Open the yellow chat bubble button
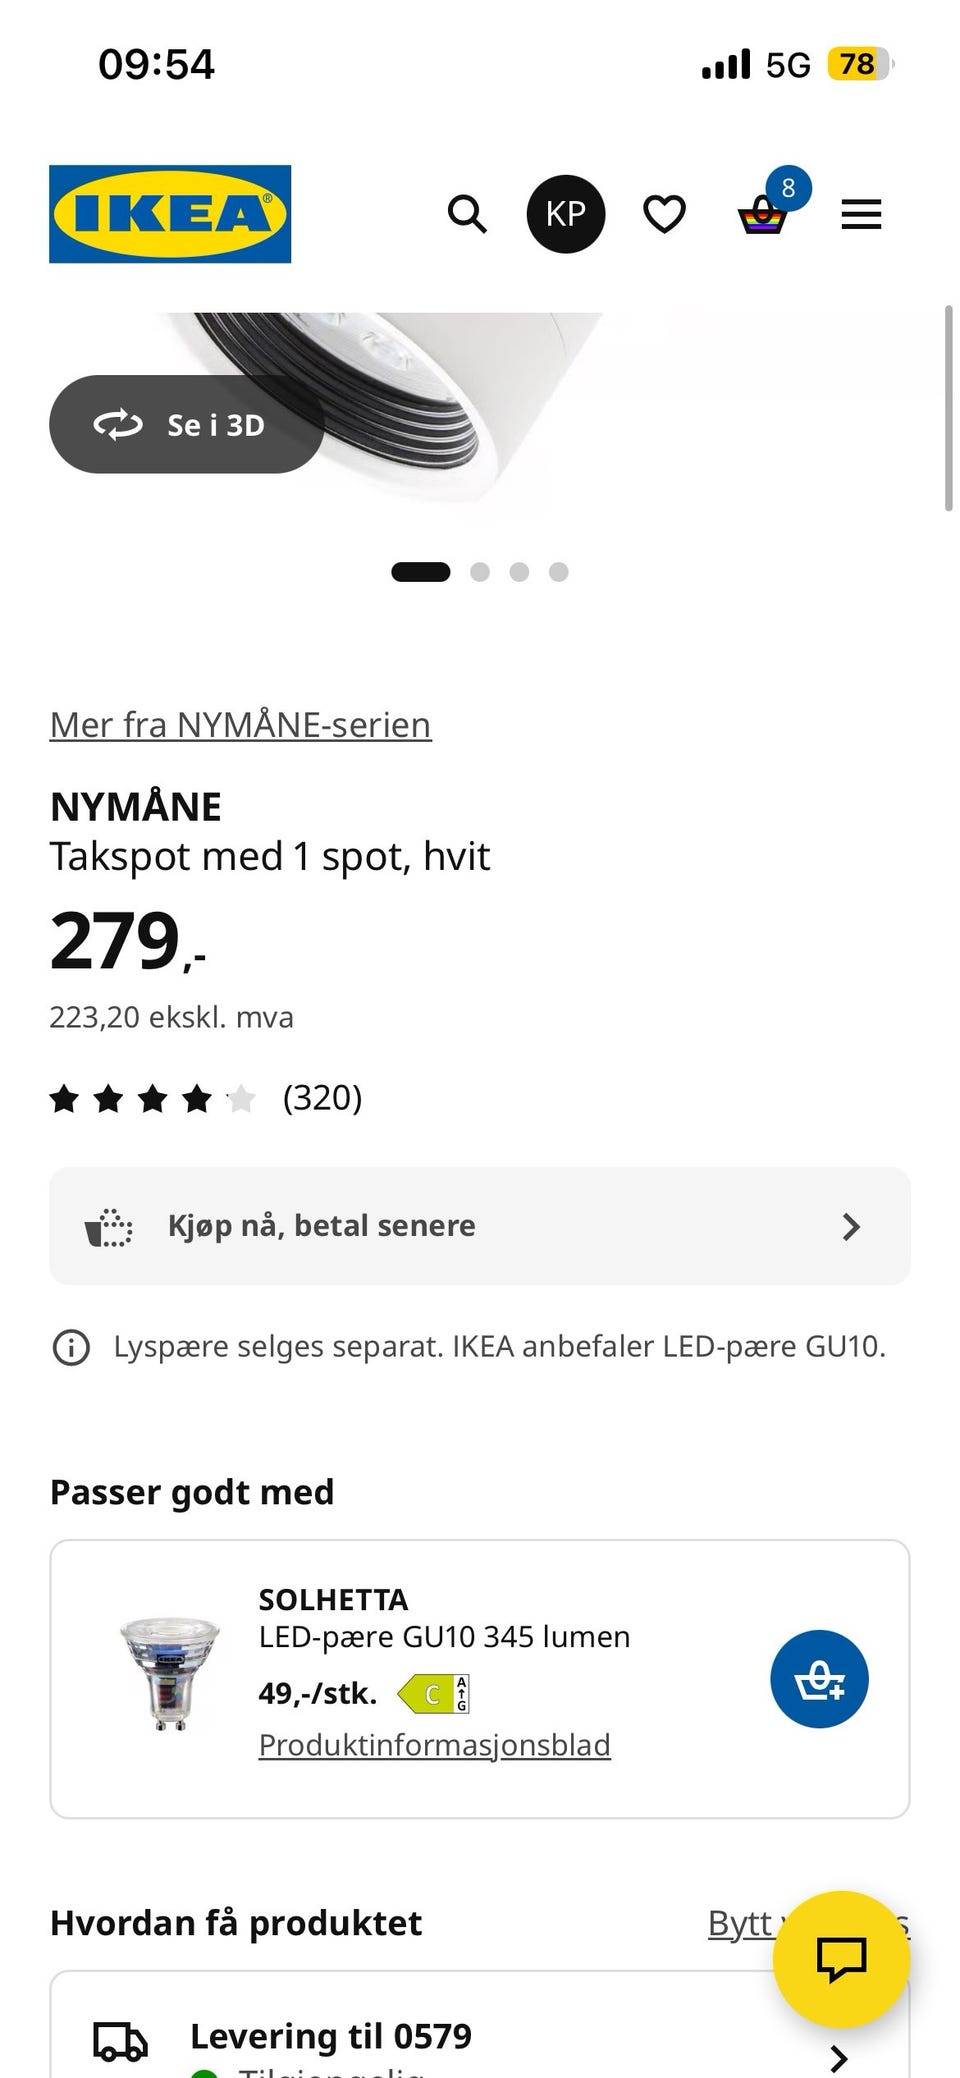 point(841,1959)
